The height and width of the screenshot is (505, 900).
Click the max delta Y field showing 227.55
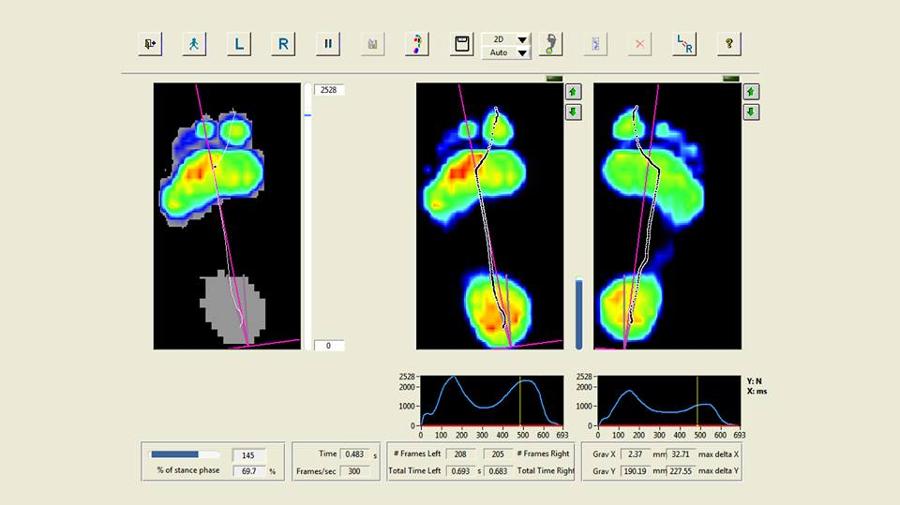tap(681, 471)
